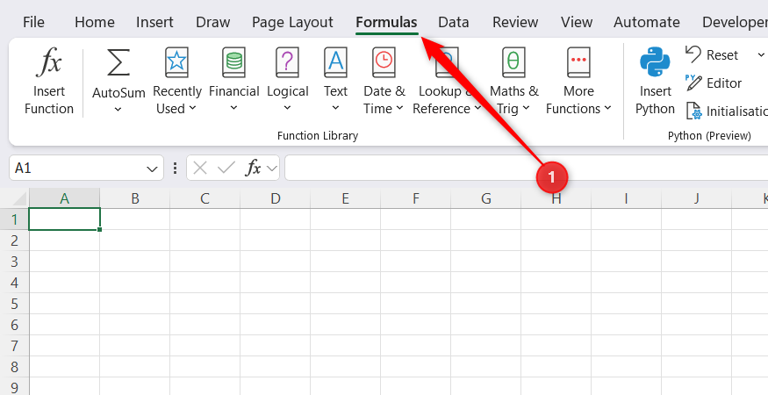
Task: Expand the Text functions dropdown arrow
Action: pos(336,108)
